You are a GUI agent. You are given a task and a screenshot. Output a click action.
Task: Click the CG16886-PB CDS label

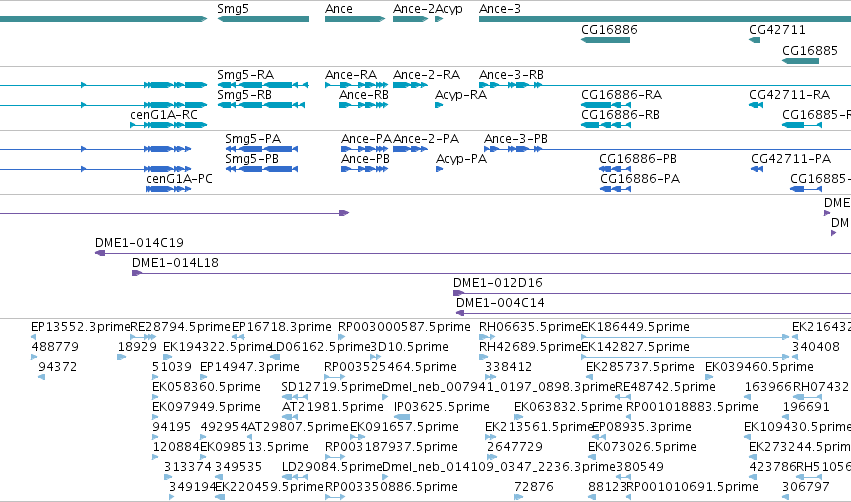(638, 159)
